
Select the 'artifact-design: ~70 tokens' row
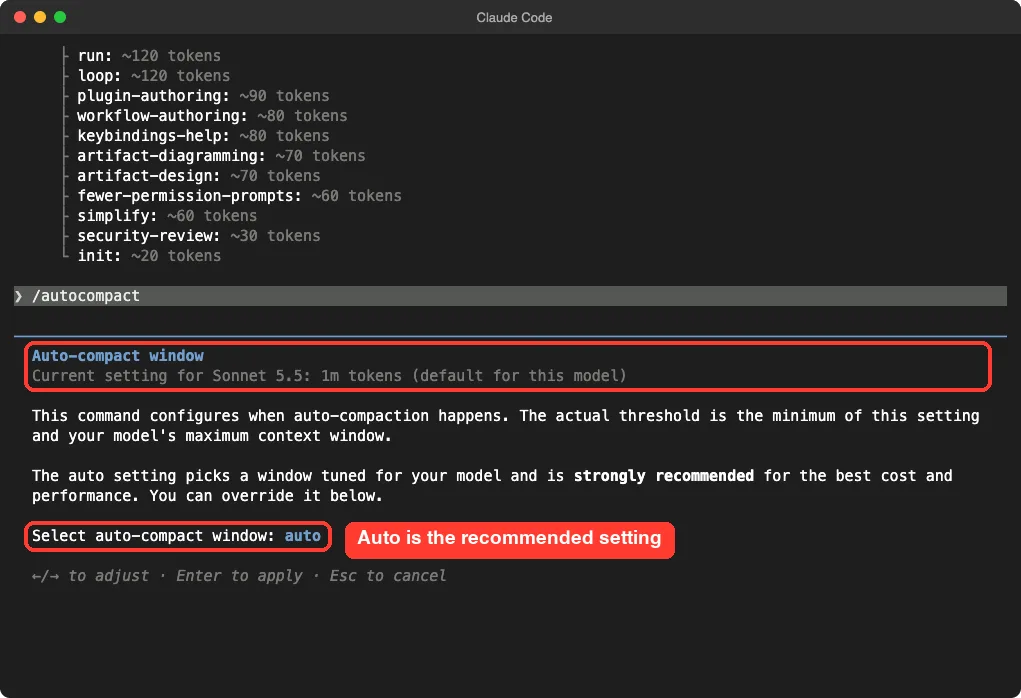[x=199, y=176]
